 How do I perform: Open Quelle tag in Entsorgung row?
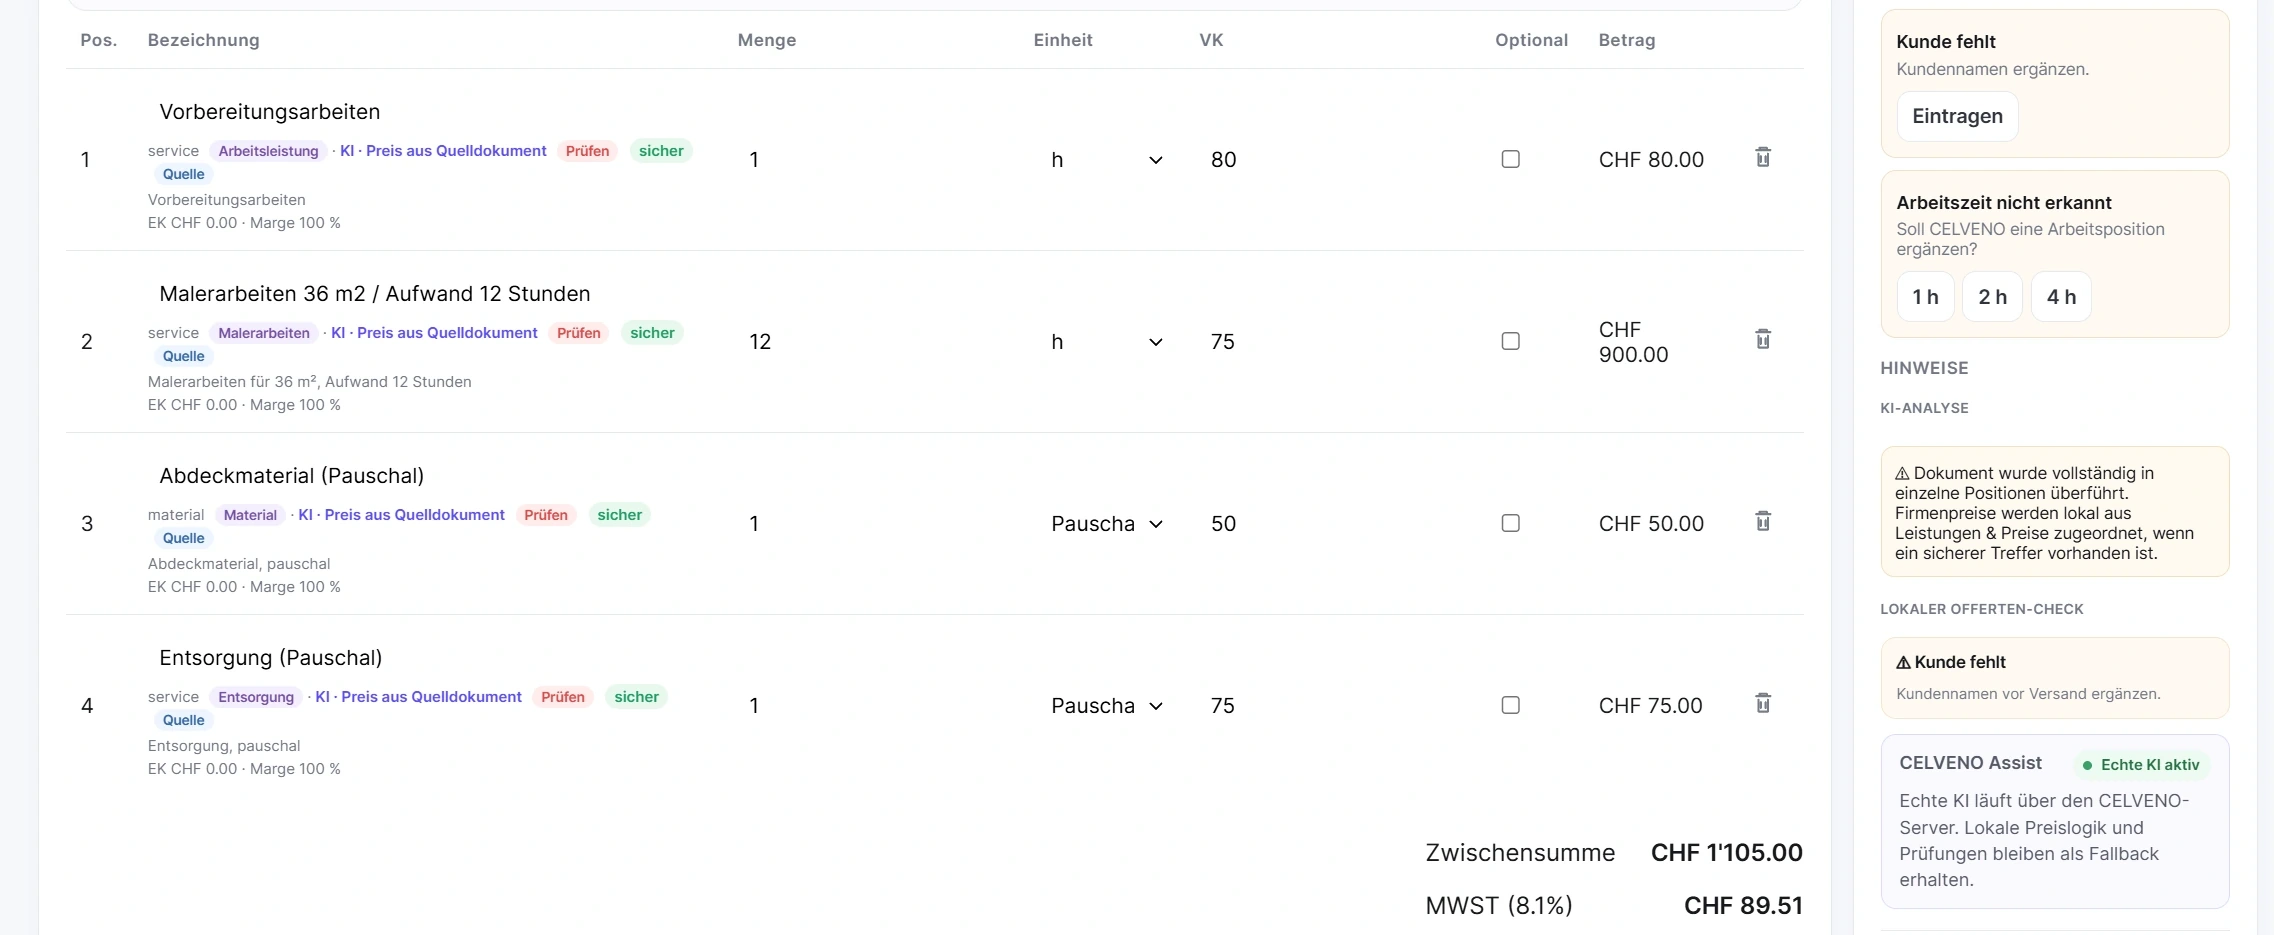[x=184, y=720]
